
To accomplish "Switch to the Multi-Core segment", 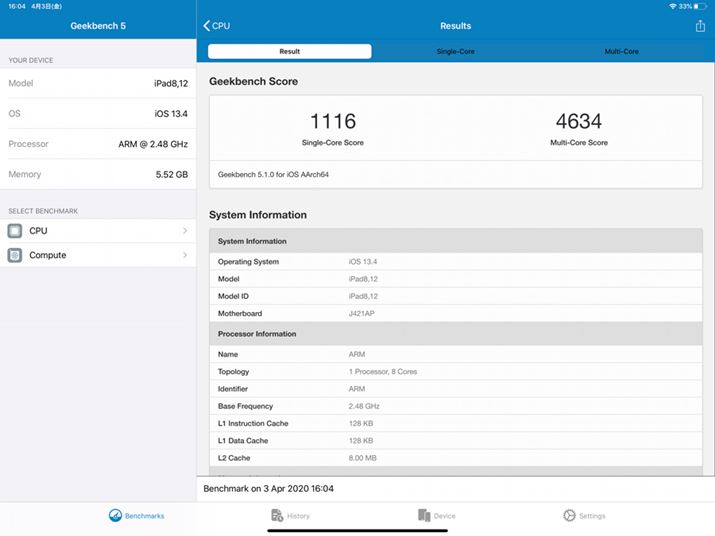I will click(x=621, y=51).
